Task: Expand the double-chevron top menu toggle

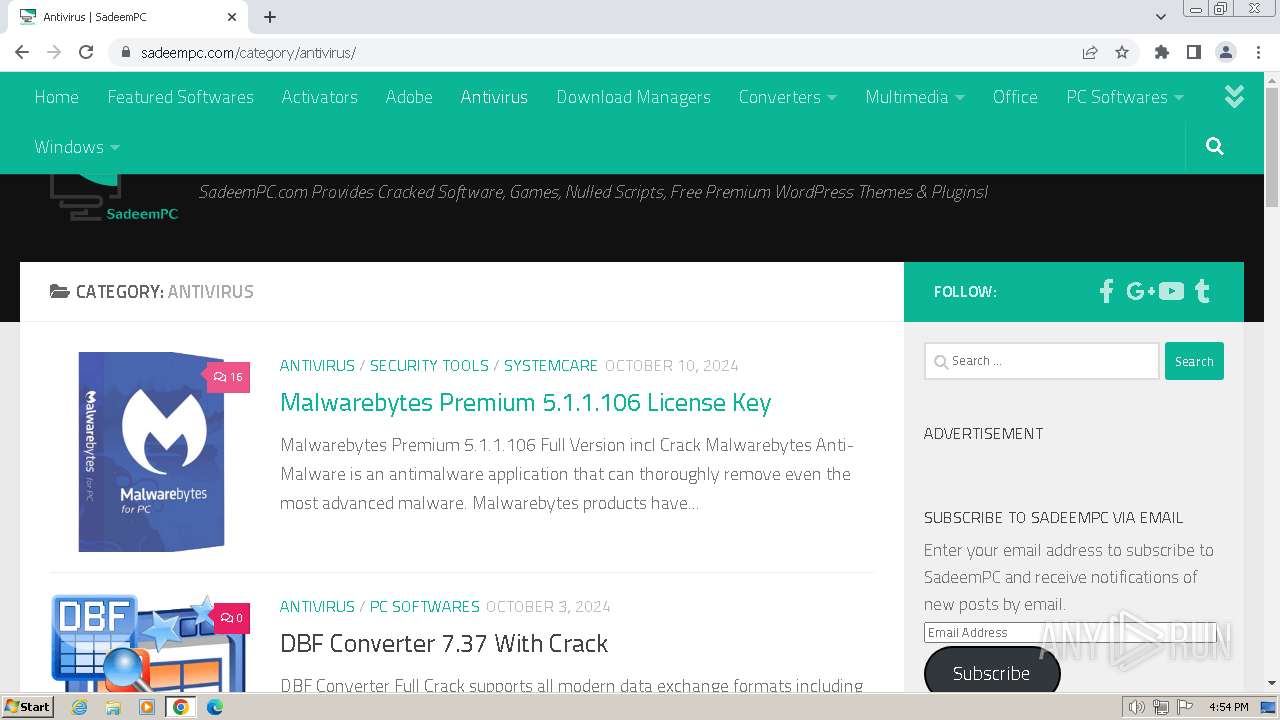Action: [x=1234, y=96]
